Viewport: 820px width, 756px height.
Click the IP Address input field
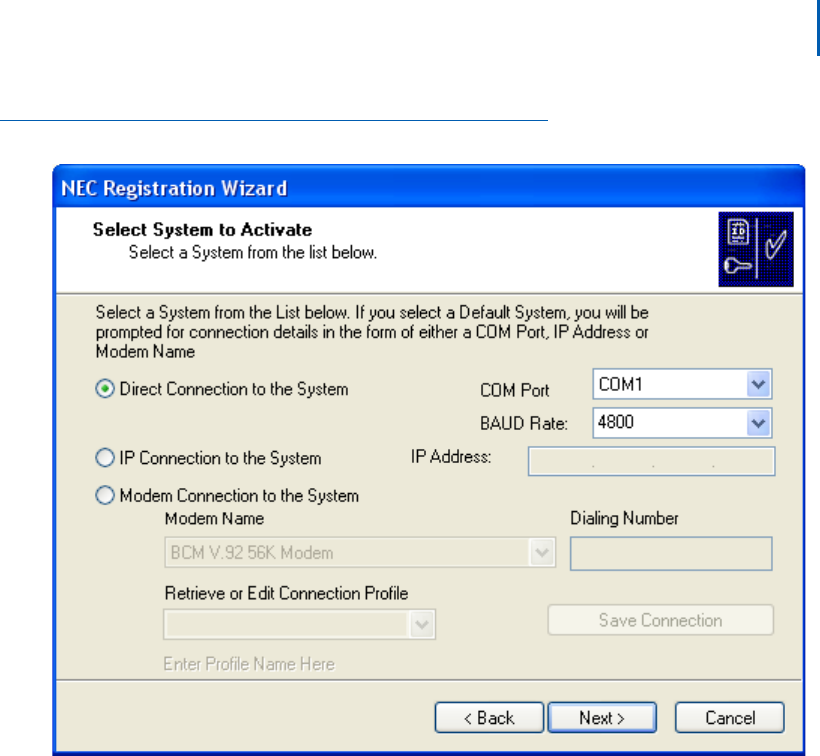coord(652,461)
